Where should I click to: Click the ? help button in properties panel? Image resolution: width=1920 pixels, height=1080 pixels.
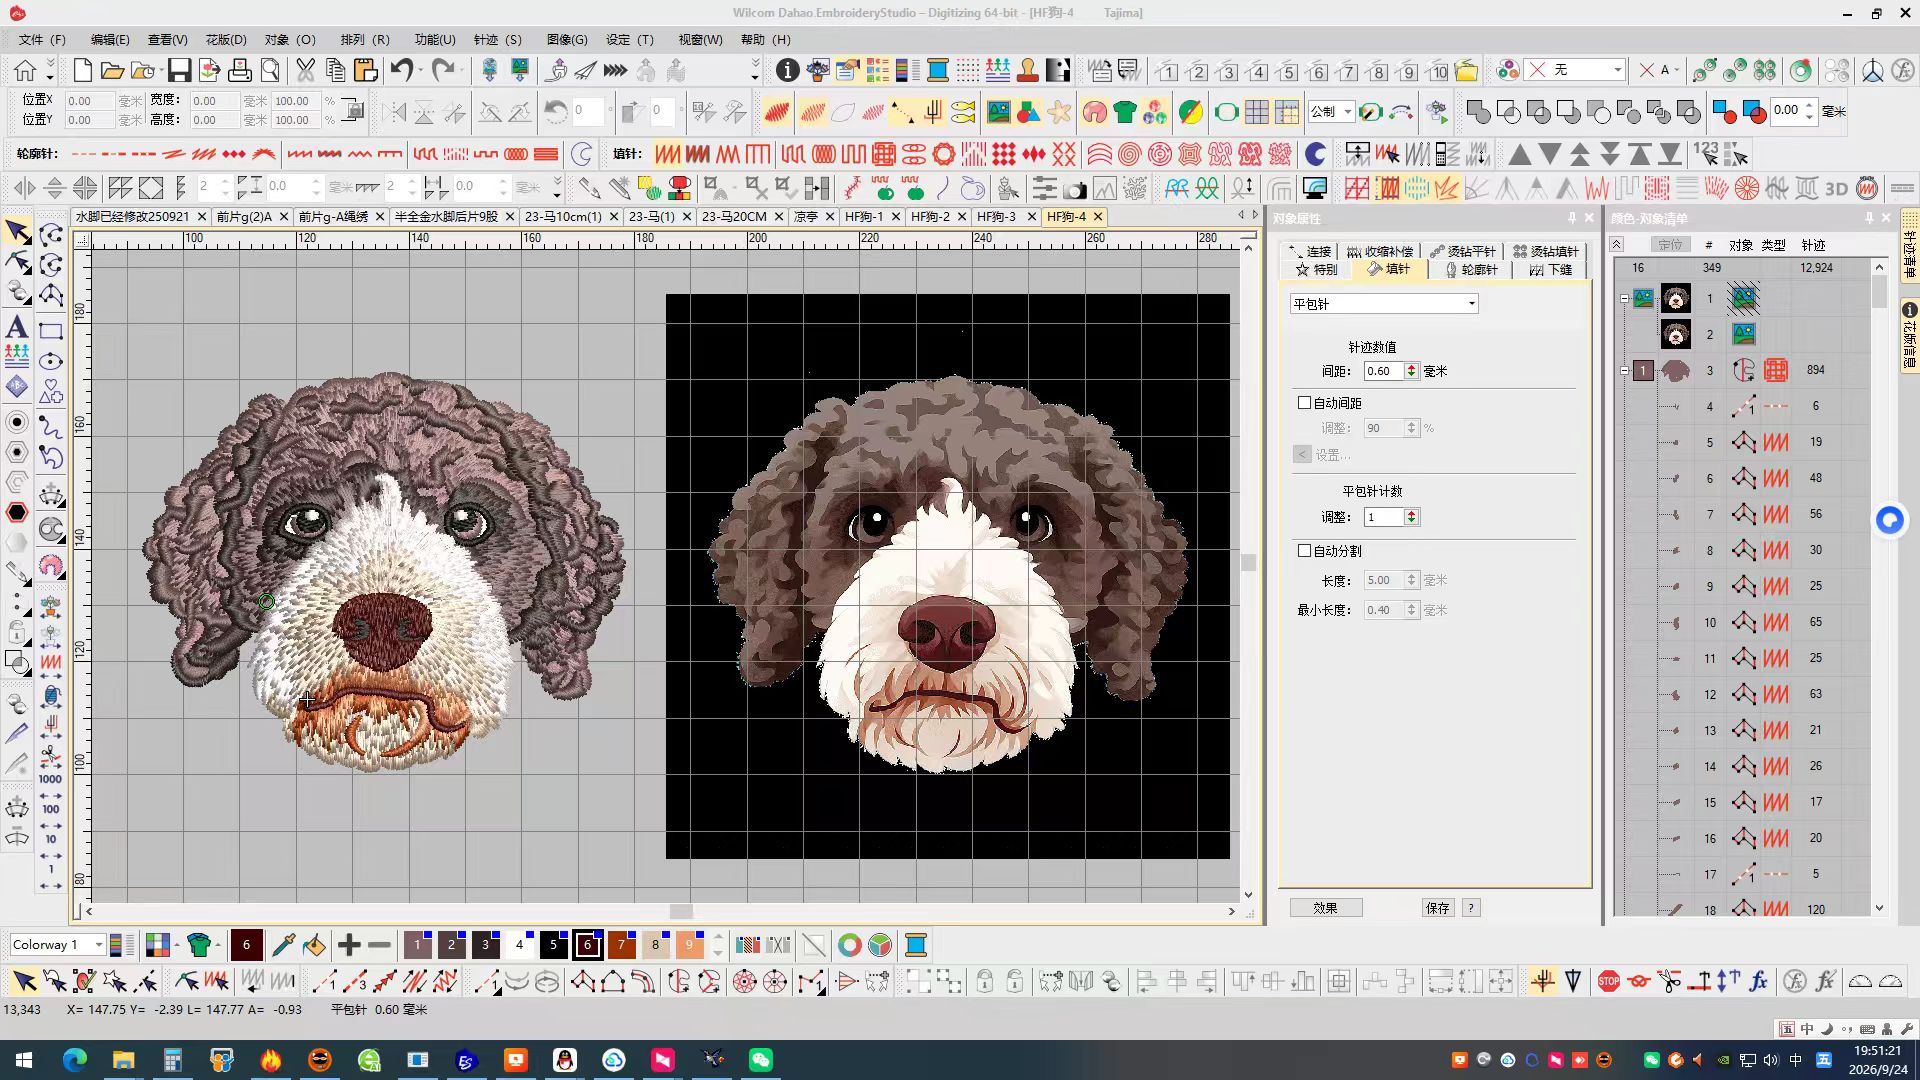[x=1470, y=908]
